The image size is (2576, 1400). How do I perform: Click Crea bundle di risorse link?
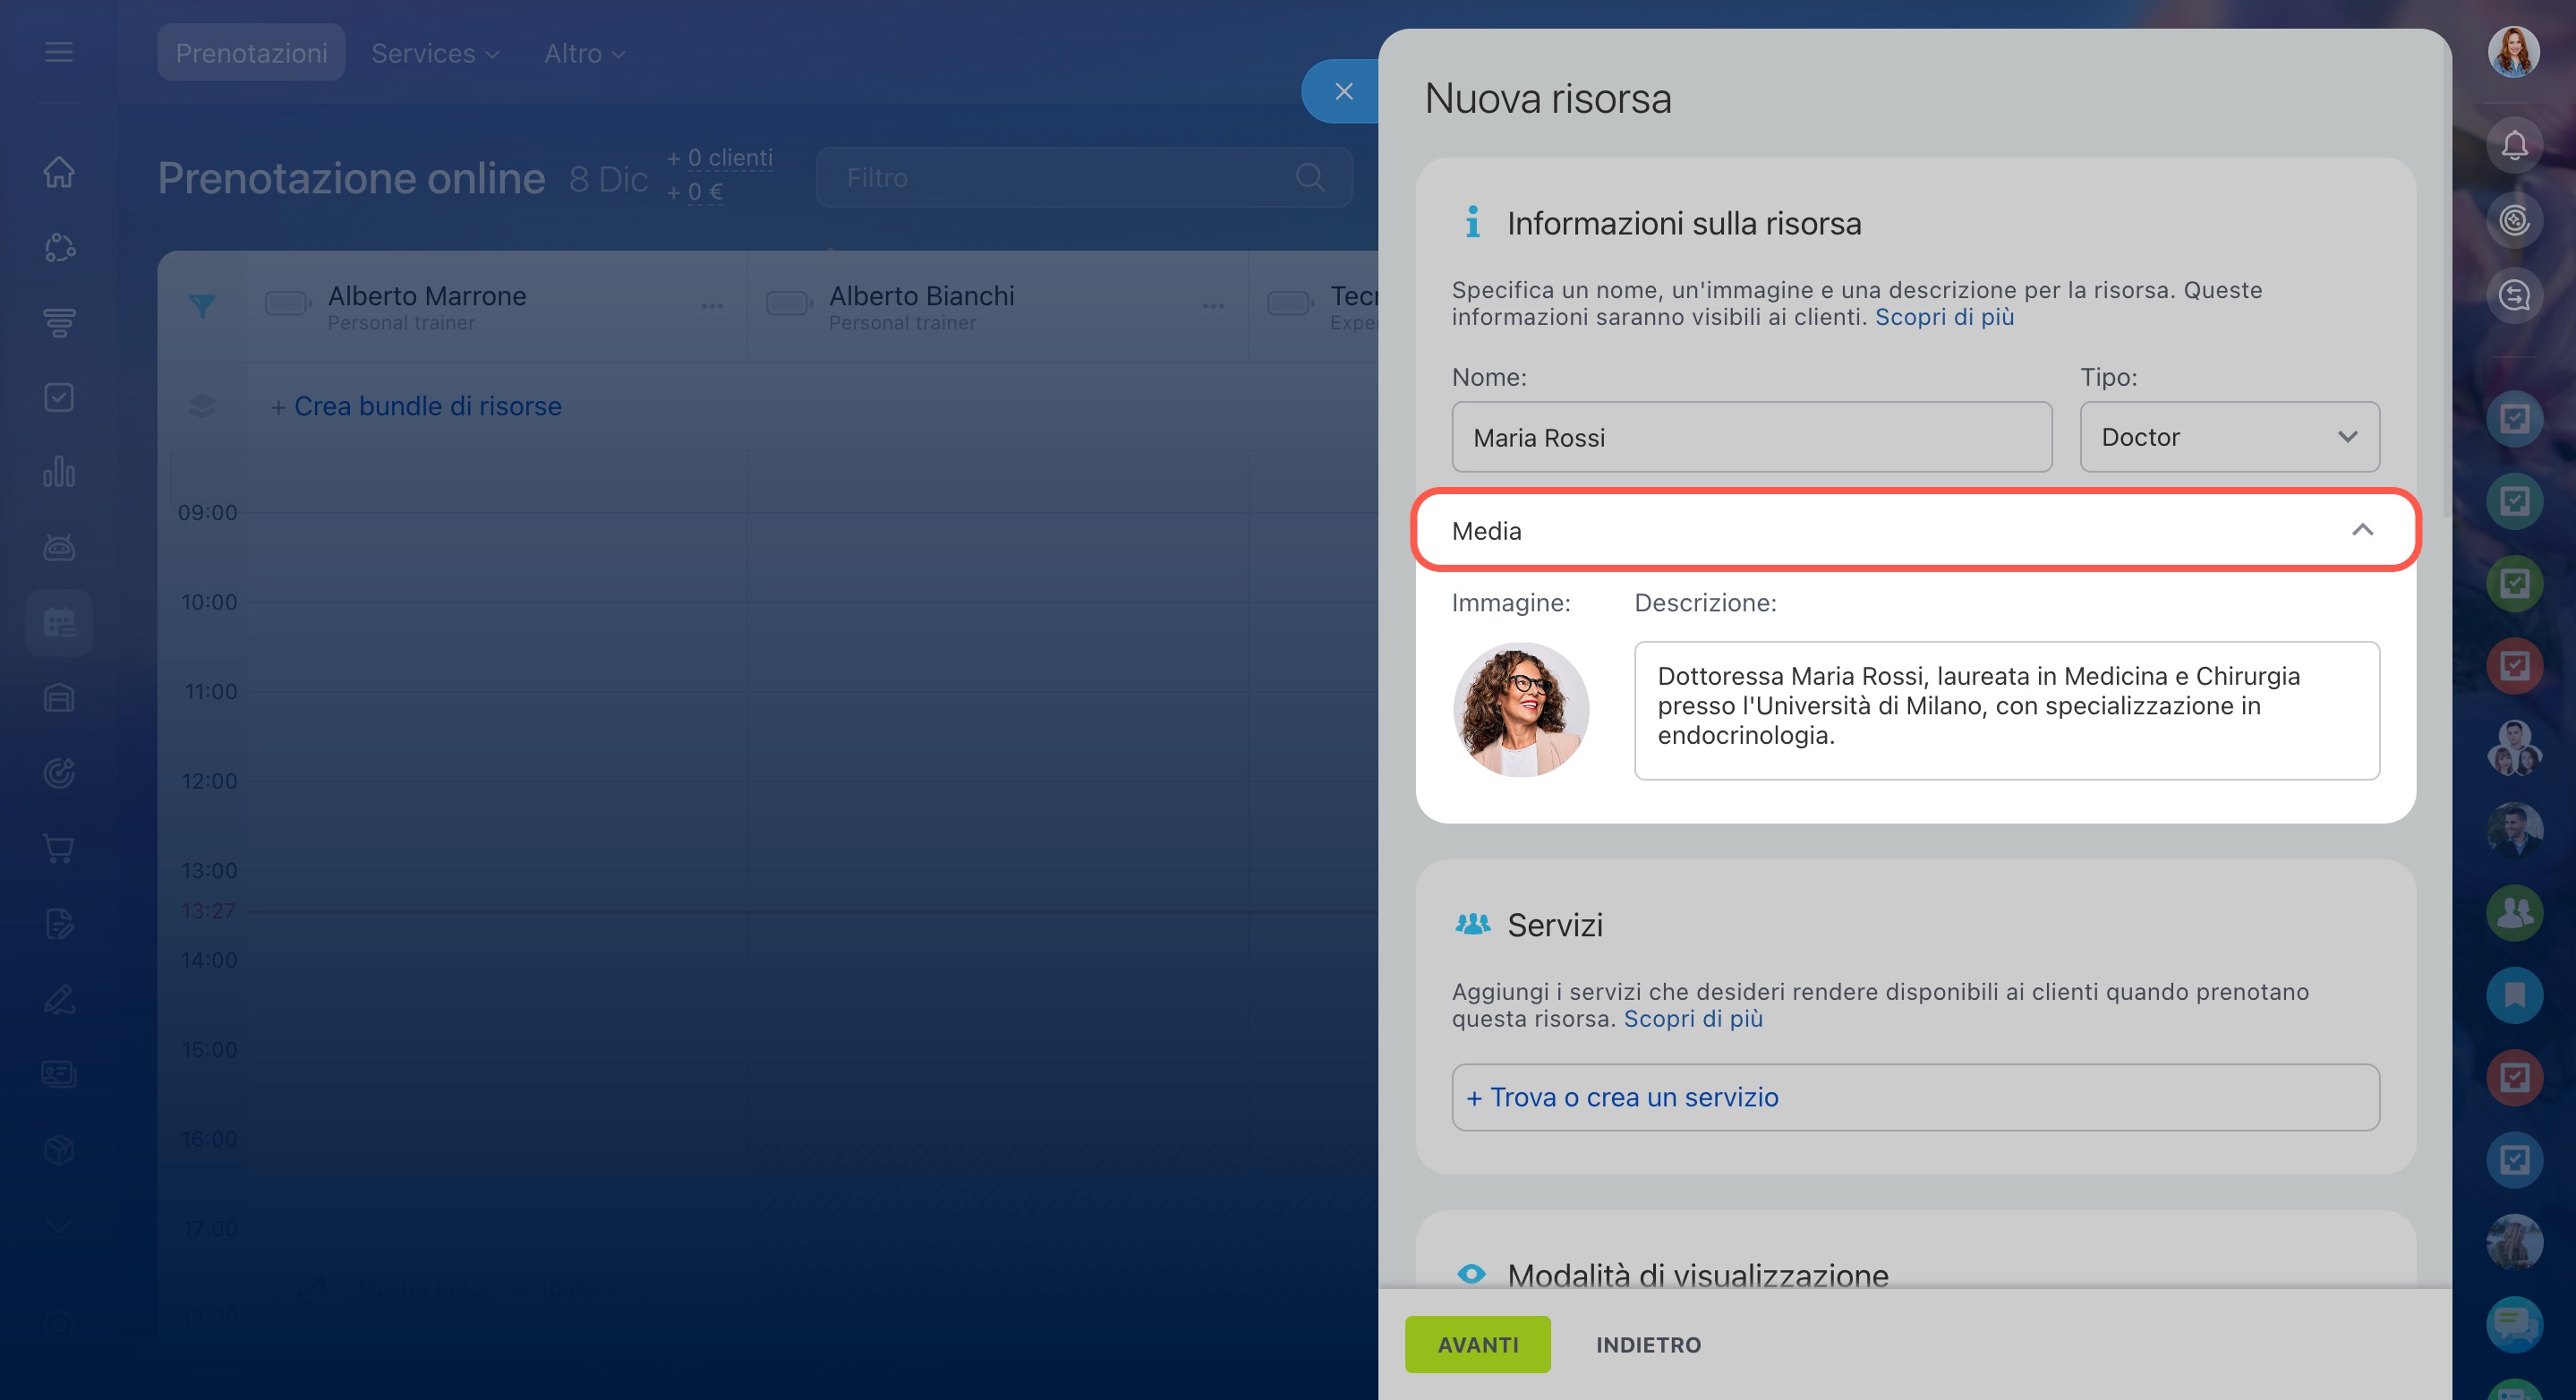click(427, 406)
